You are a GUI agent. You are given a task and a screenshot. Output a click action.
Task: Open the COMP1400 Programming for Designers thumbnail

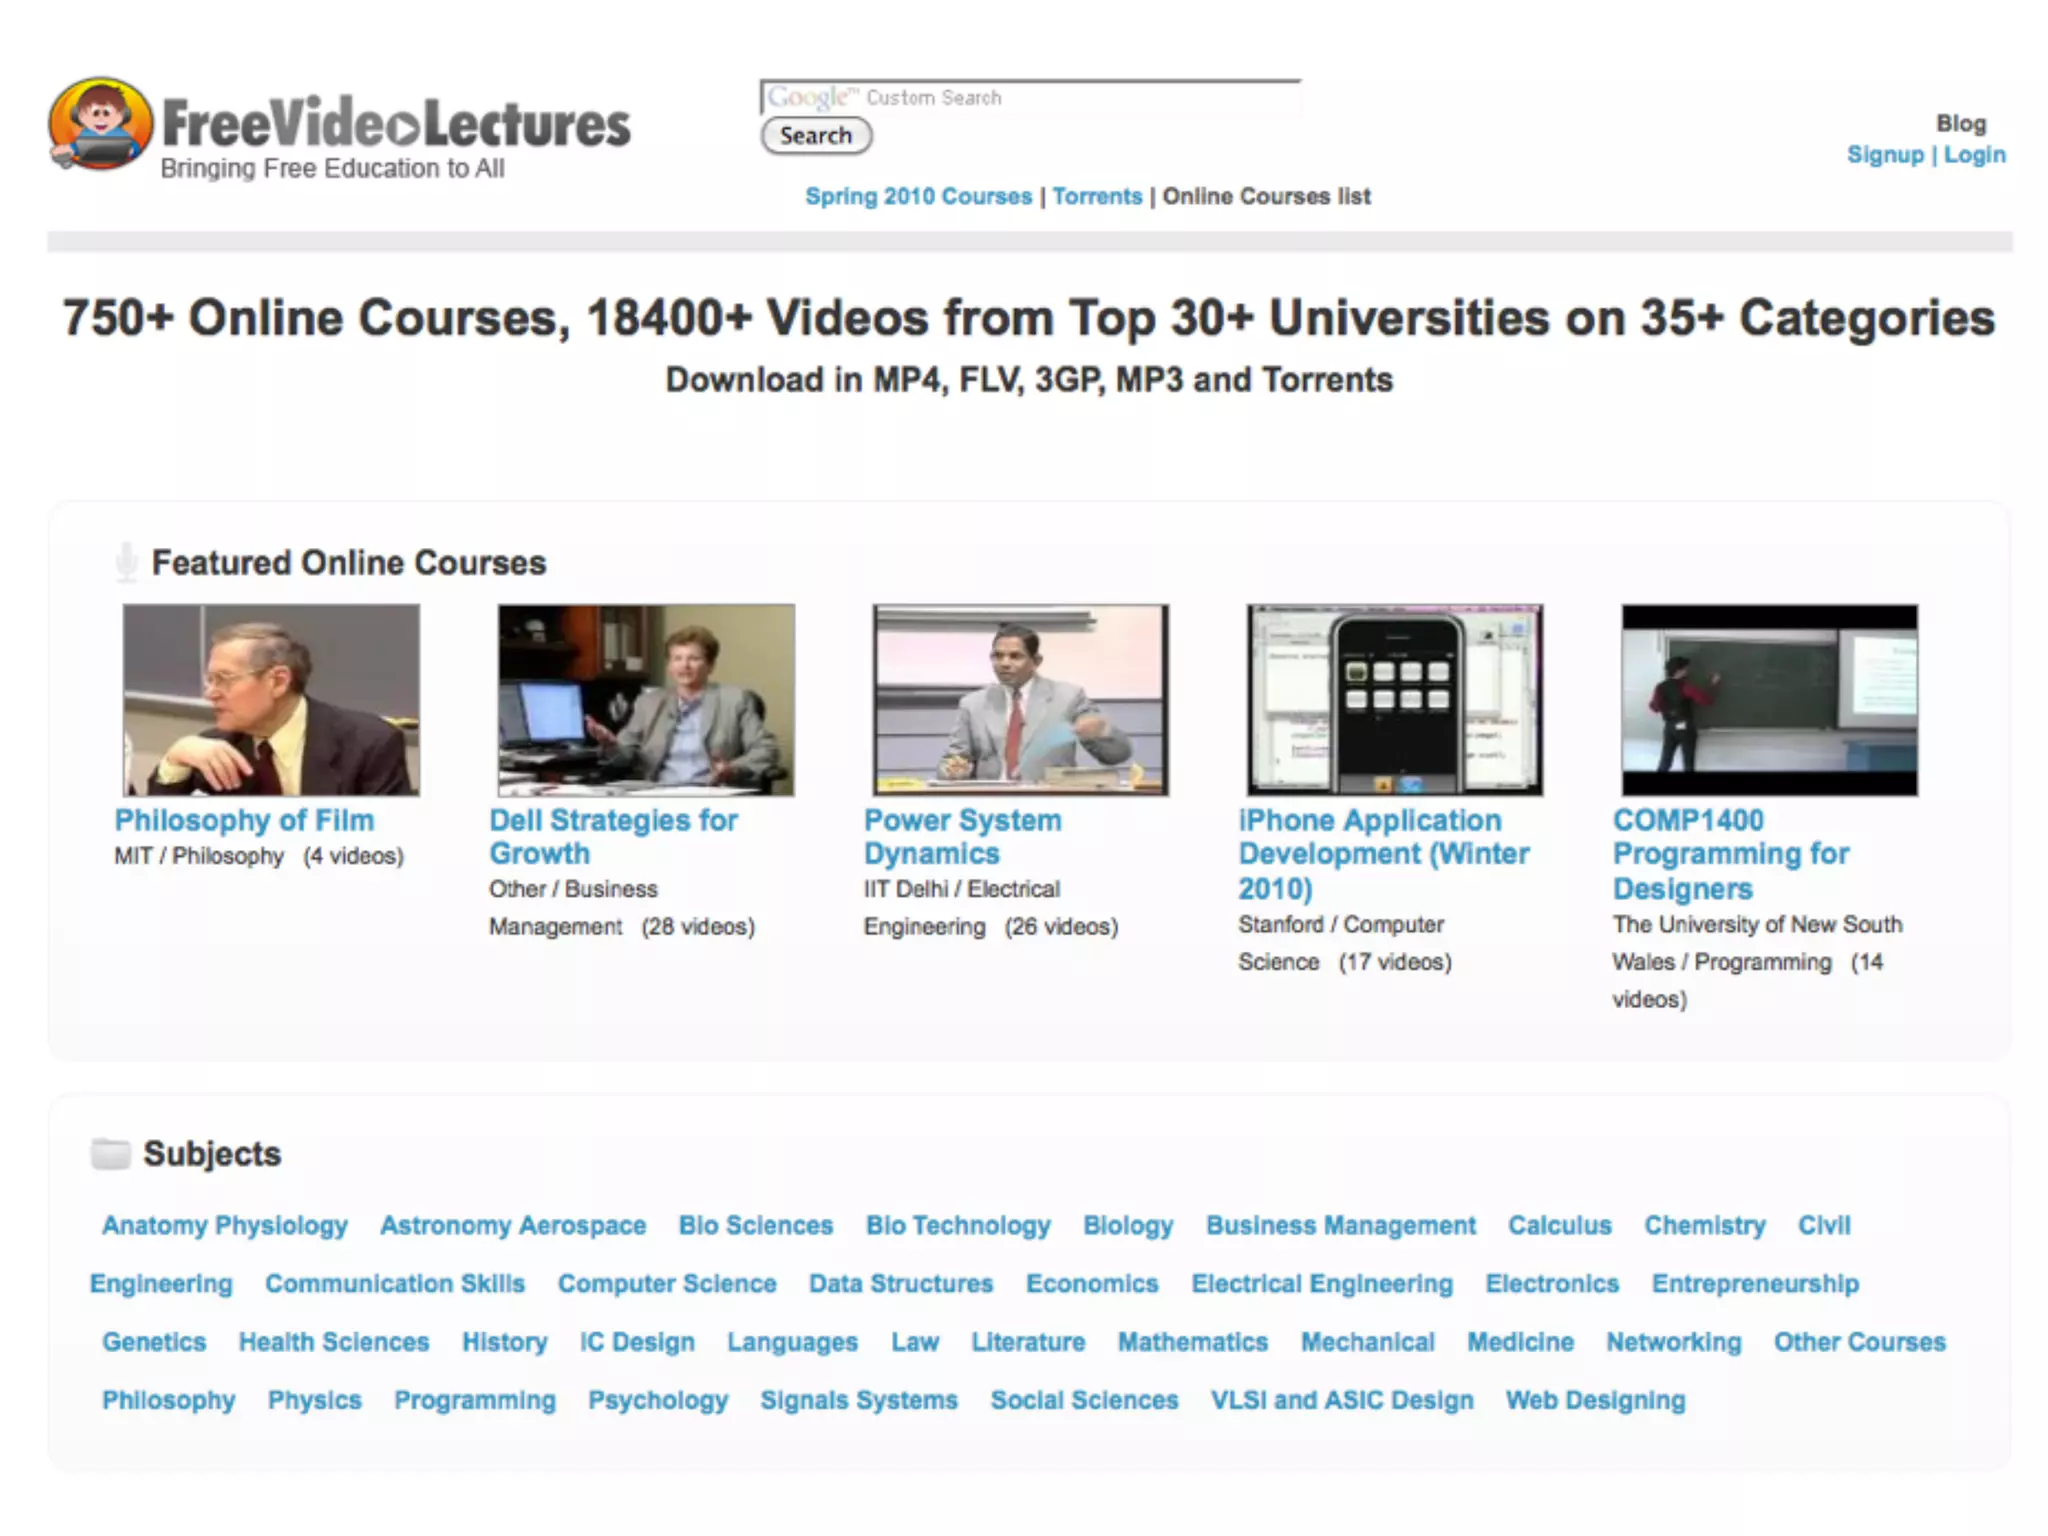pyautogui.click(x=1769, y=700)
